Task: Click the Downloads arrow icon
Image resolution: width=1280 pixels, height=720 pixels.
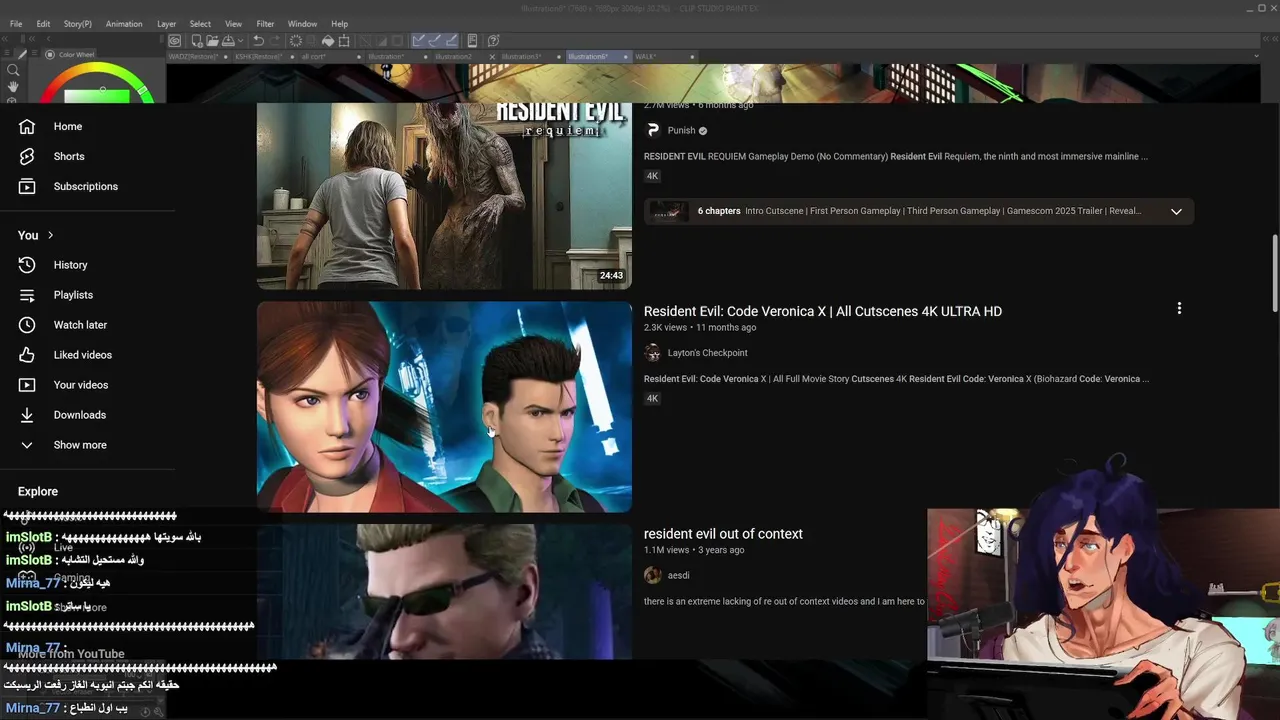Action: pos(27,415)
